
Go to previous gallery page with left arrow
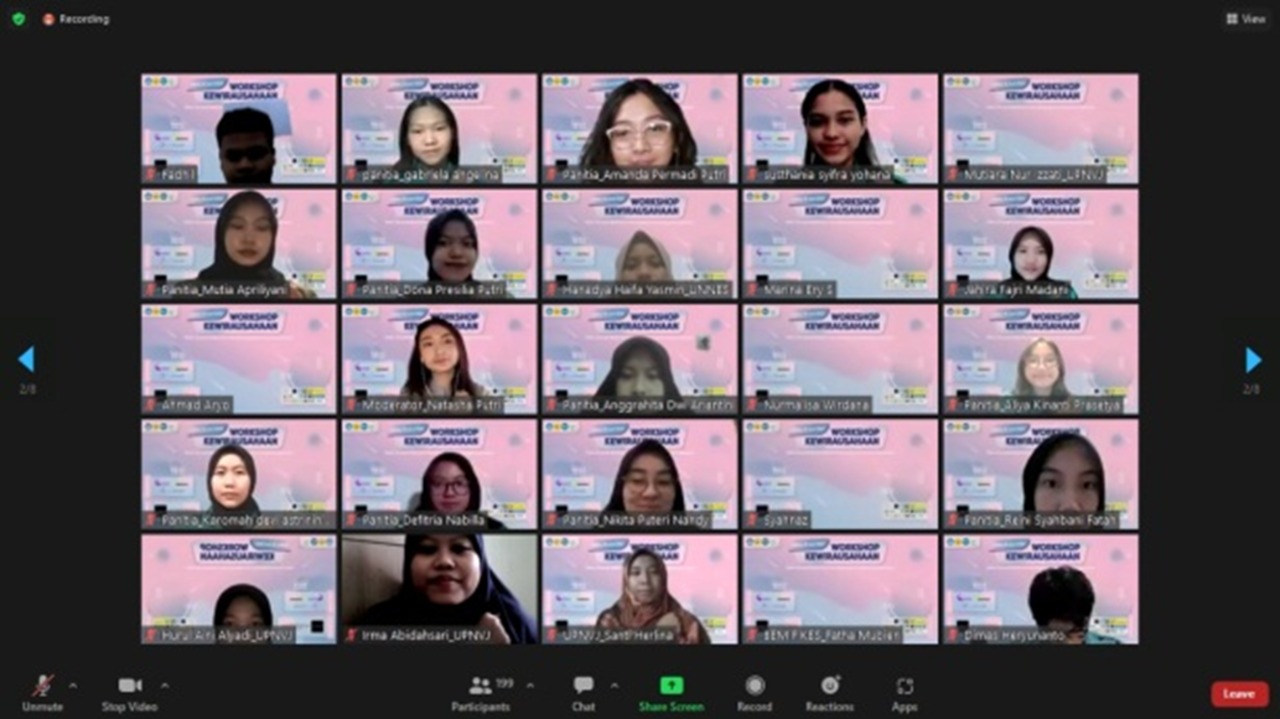click(27, 360)
